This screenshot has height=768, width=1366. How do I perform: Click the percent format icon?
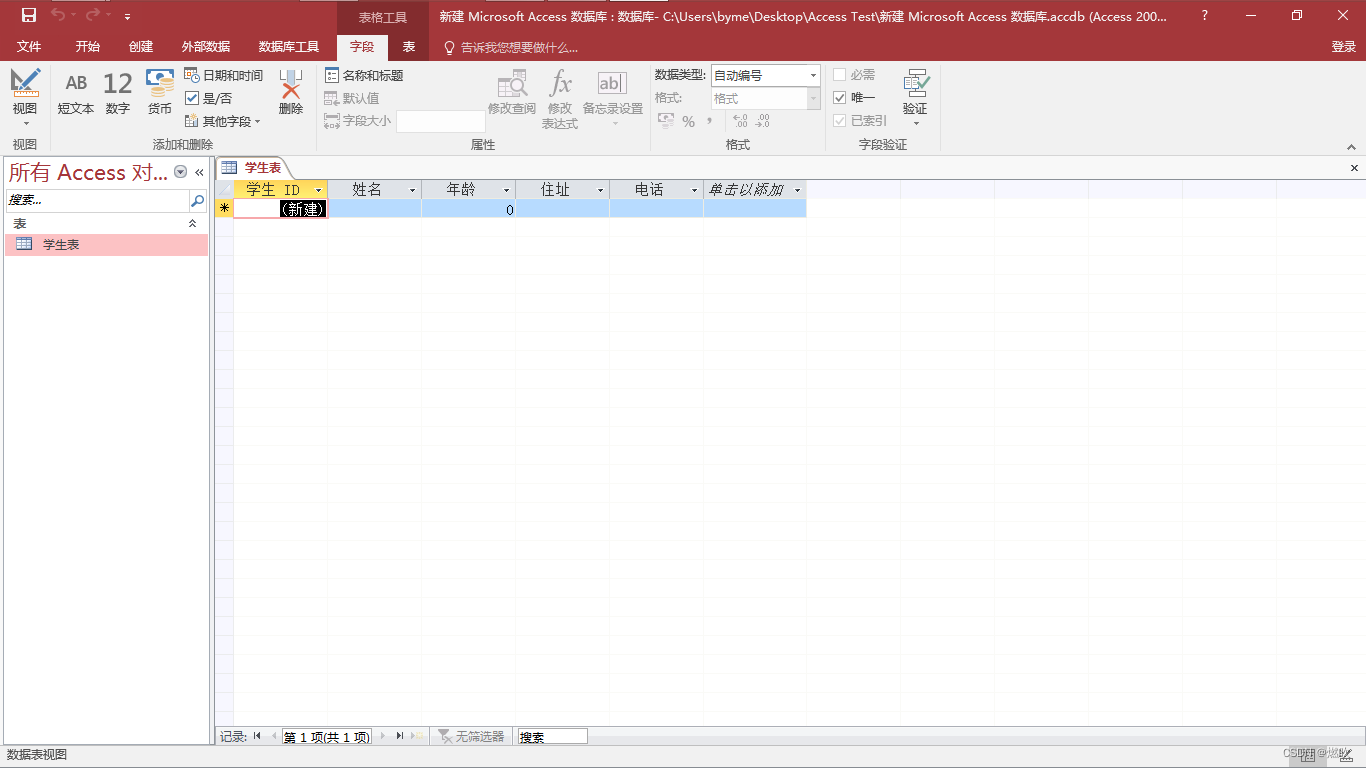(x=689, y=121)
